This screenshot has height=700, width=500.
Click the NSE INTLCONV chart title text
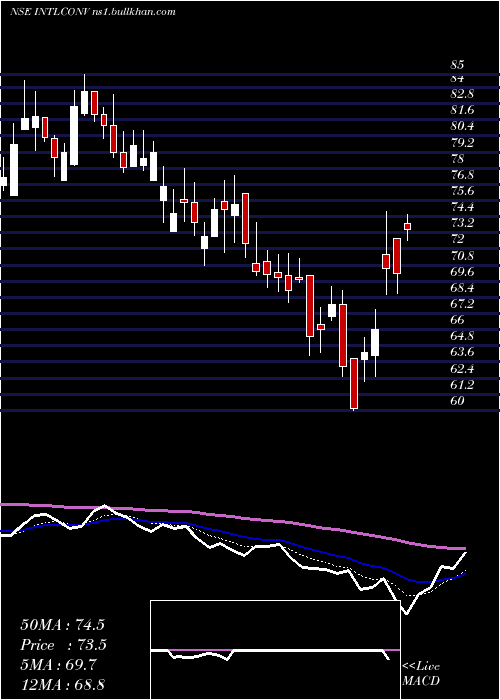point(92,12)
